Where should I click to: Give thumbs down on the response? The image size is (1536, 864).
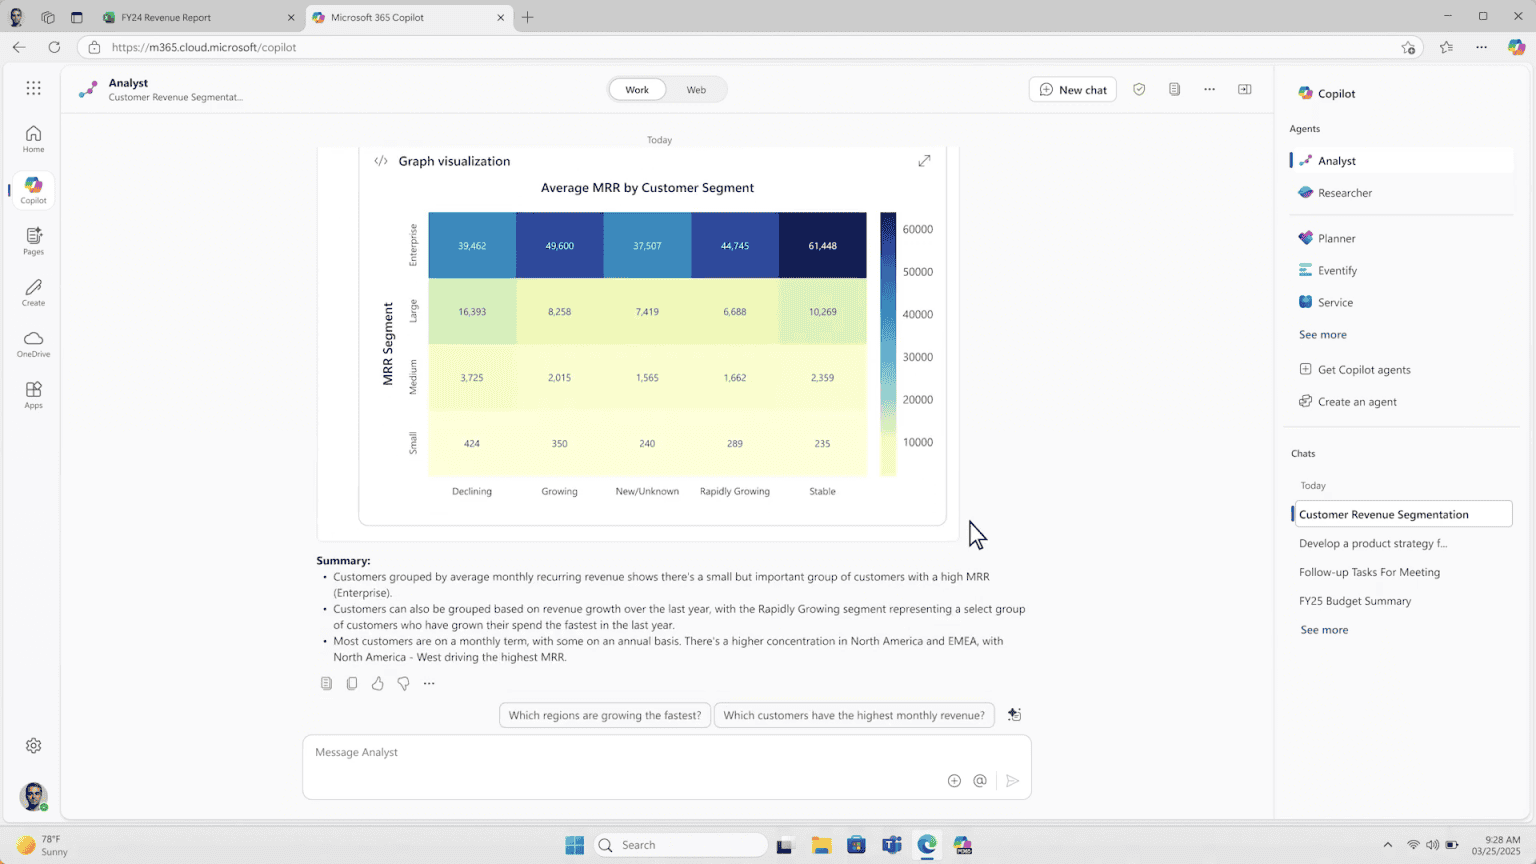tap(403, 684)
